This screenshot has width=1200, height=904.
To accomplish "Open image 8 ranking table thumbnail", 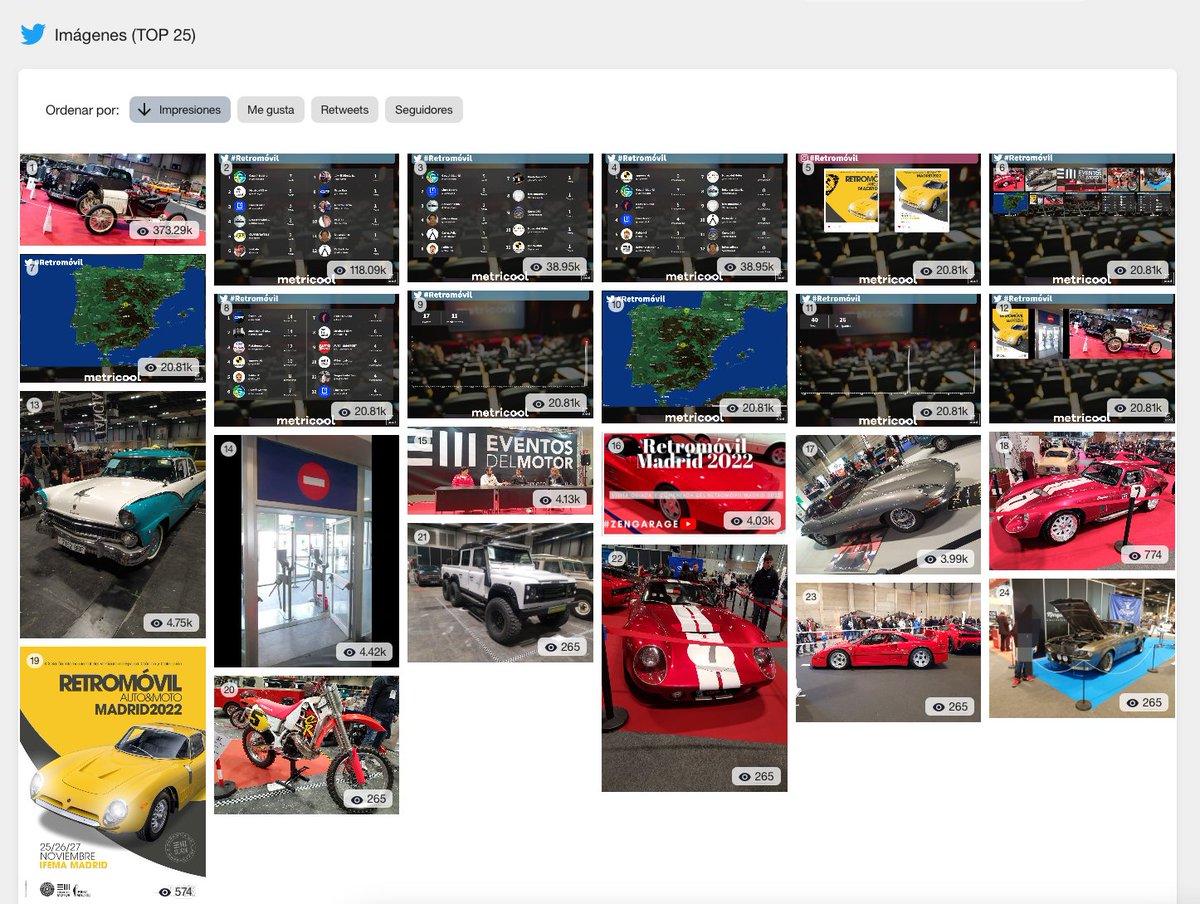I will point(306,359).
